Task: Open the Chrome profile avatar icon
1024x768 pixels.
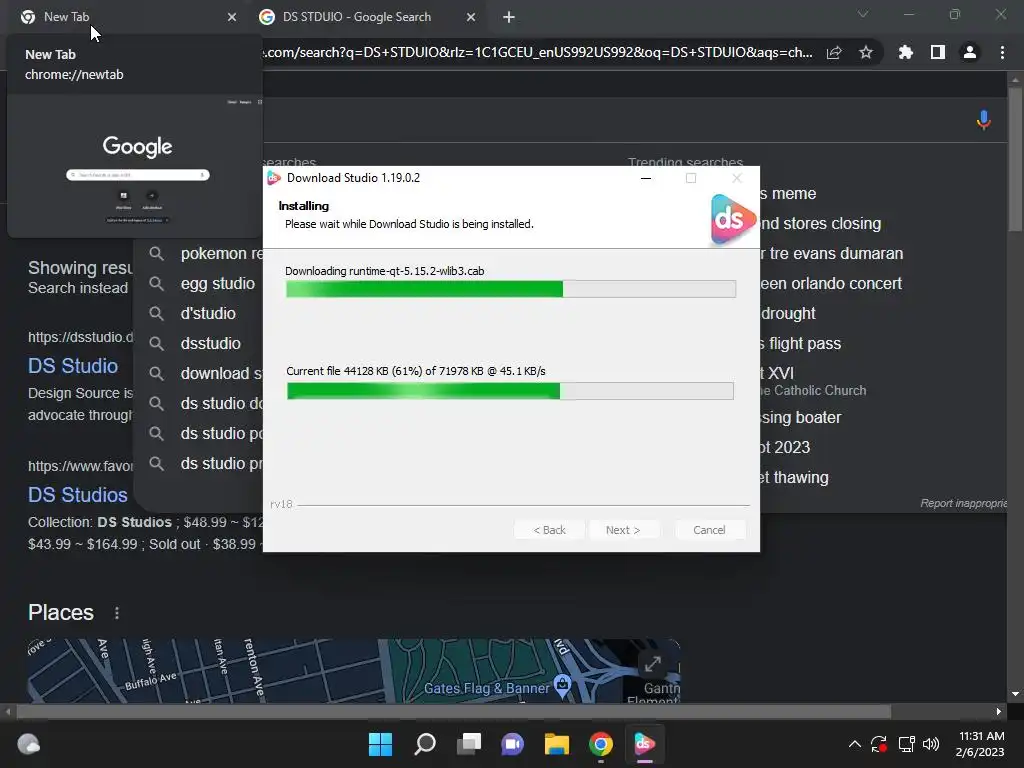Action: tap(970, 52)
